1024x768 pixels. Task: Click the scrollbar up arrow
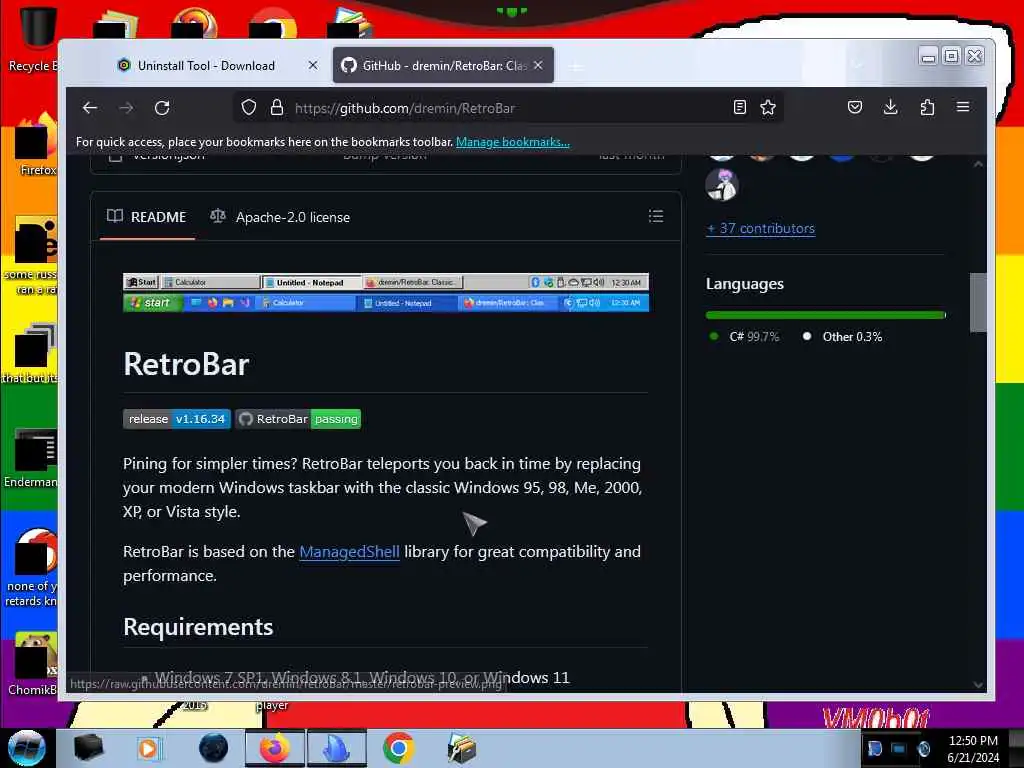(x=978, y=164)
